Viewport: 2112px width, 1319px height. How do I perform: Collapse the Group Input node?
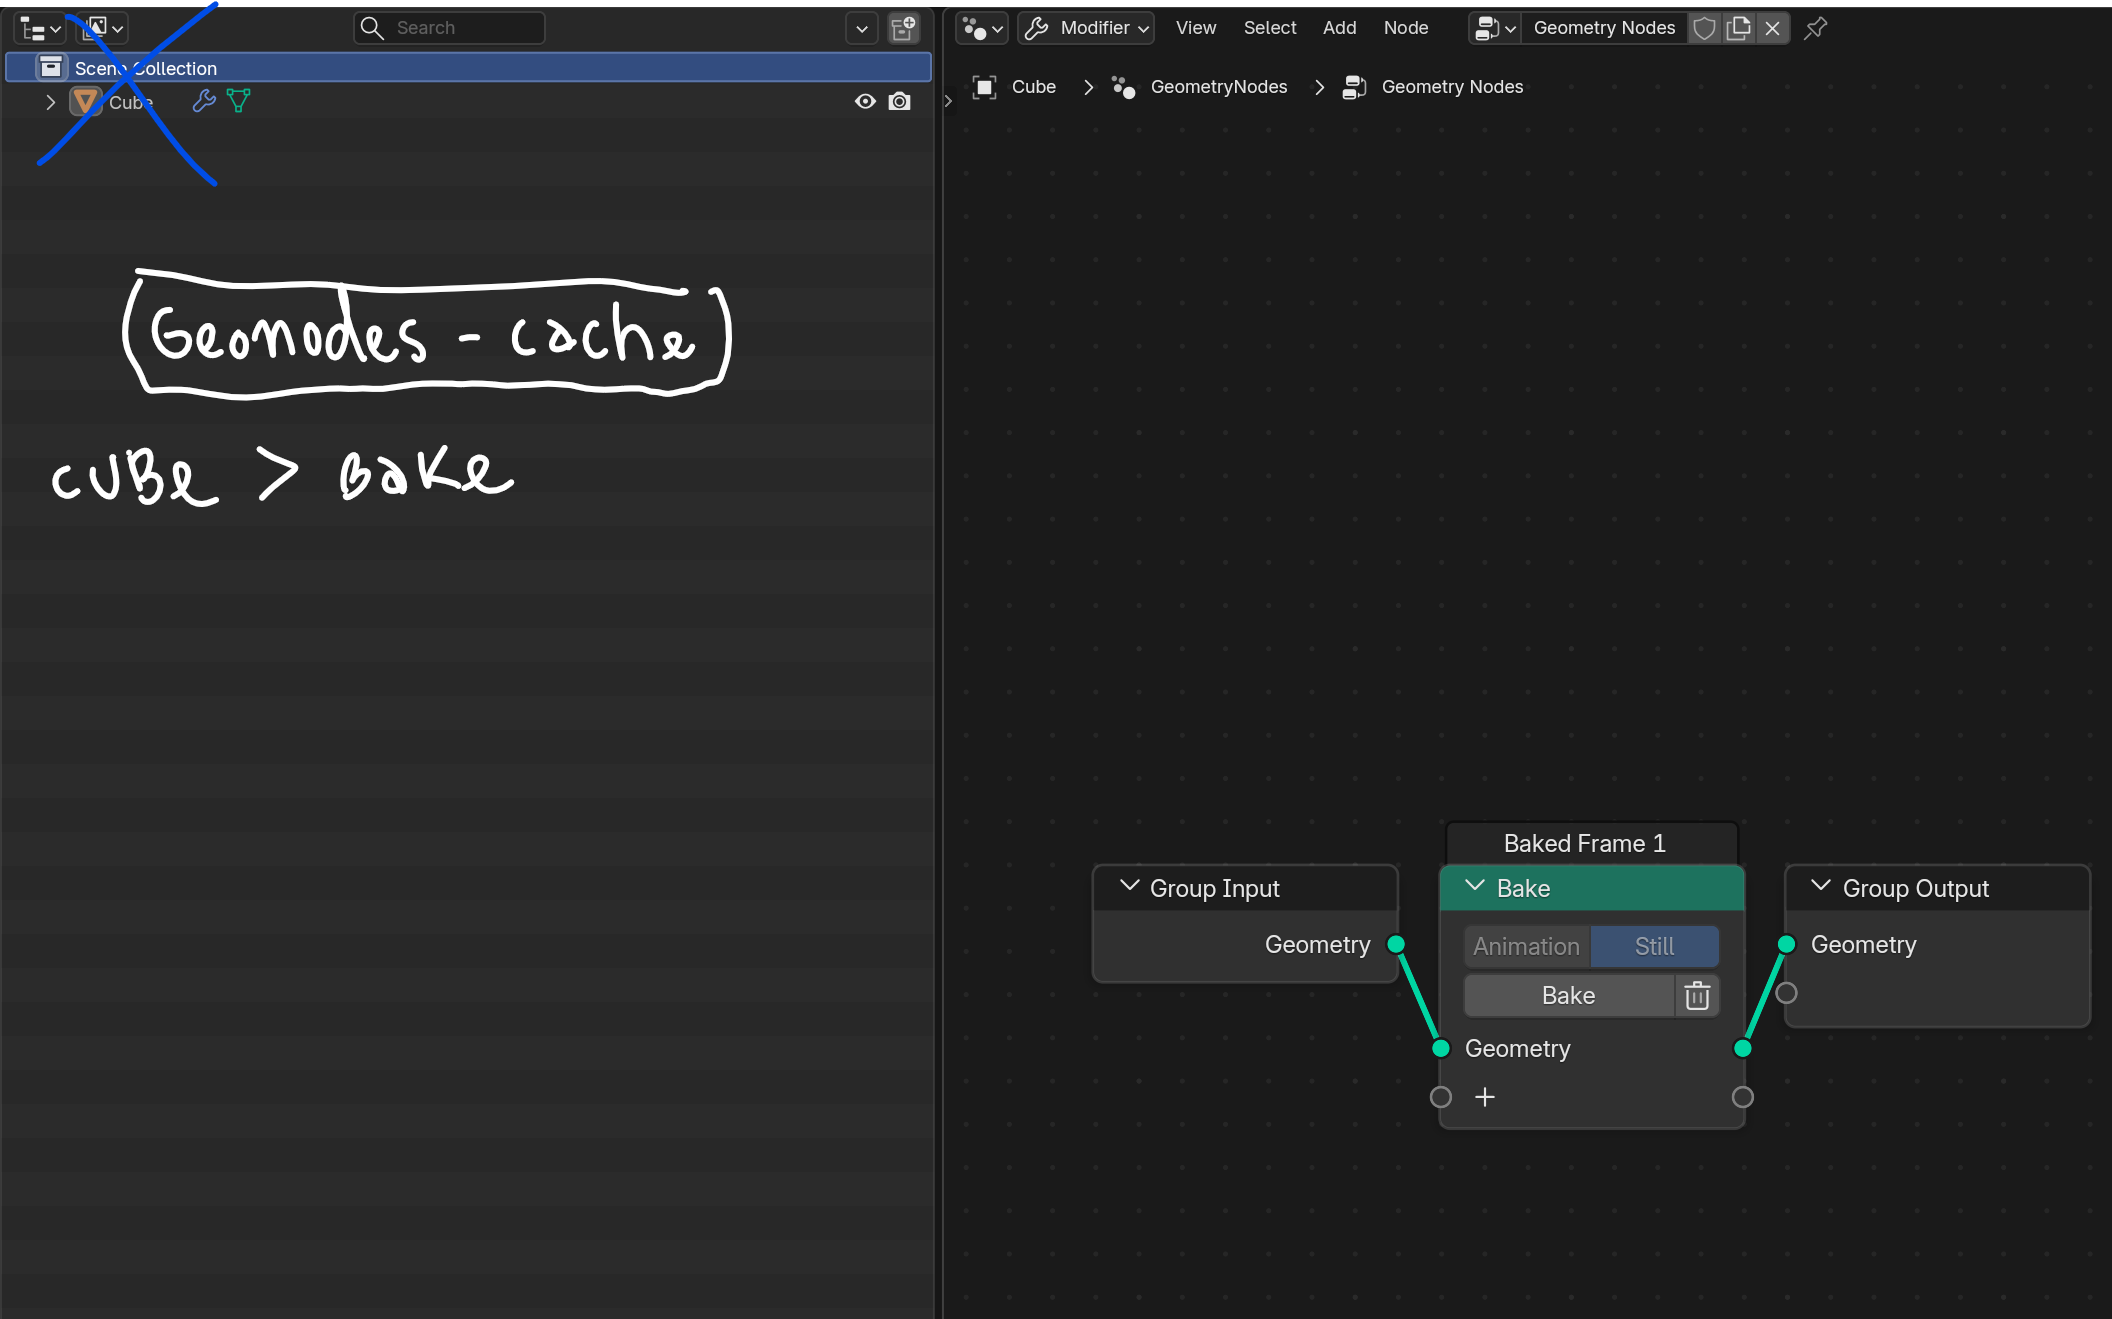pos(1129,886)
